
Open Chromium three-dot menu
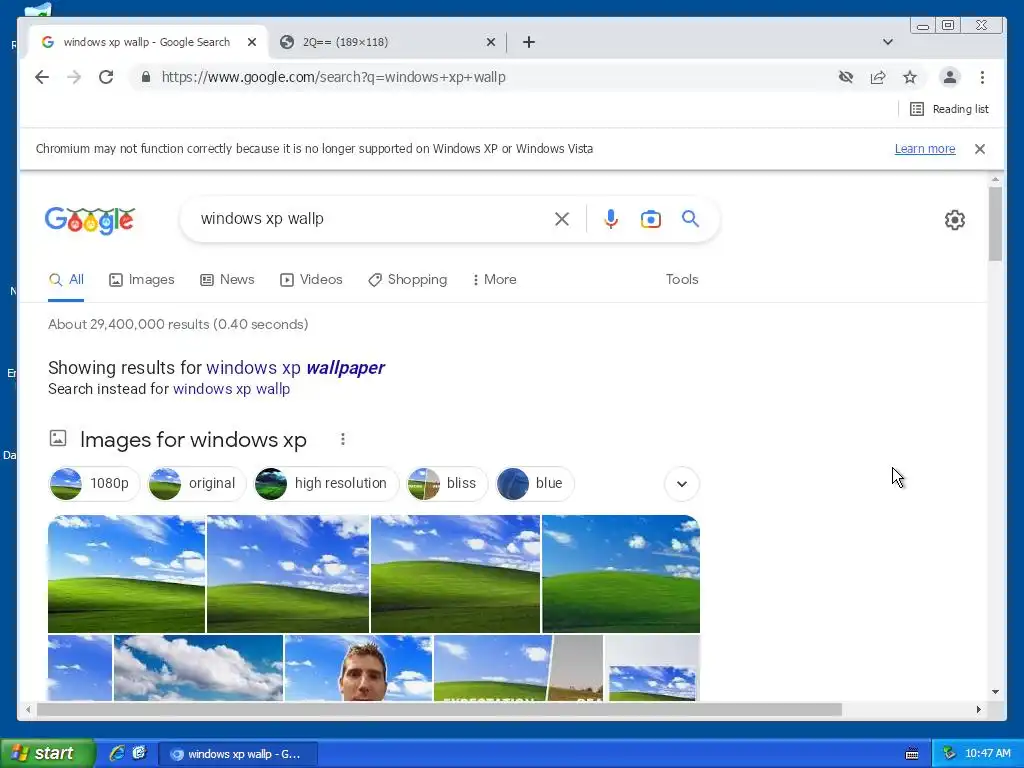tap(982, 77)
